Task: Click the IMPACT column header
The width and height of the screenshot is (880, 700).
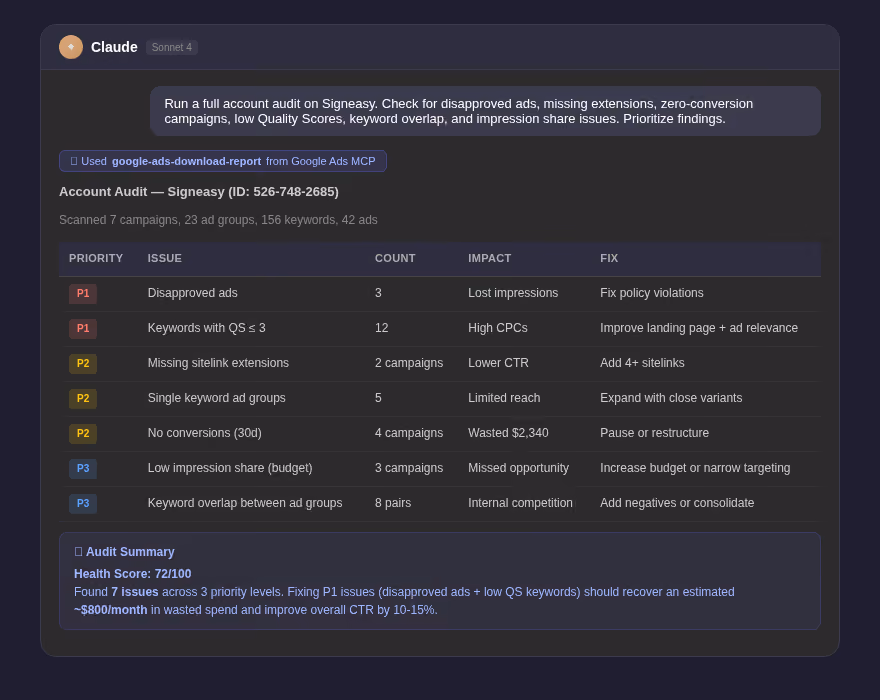Action: [489, 258]
